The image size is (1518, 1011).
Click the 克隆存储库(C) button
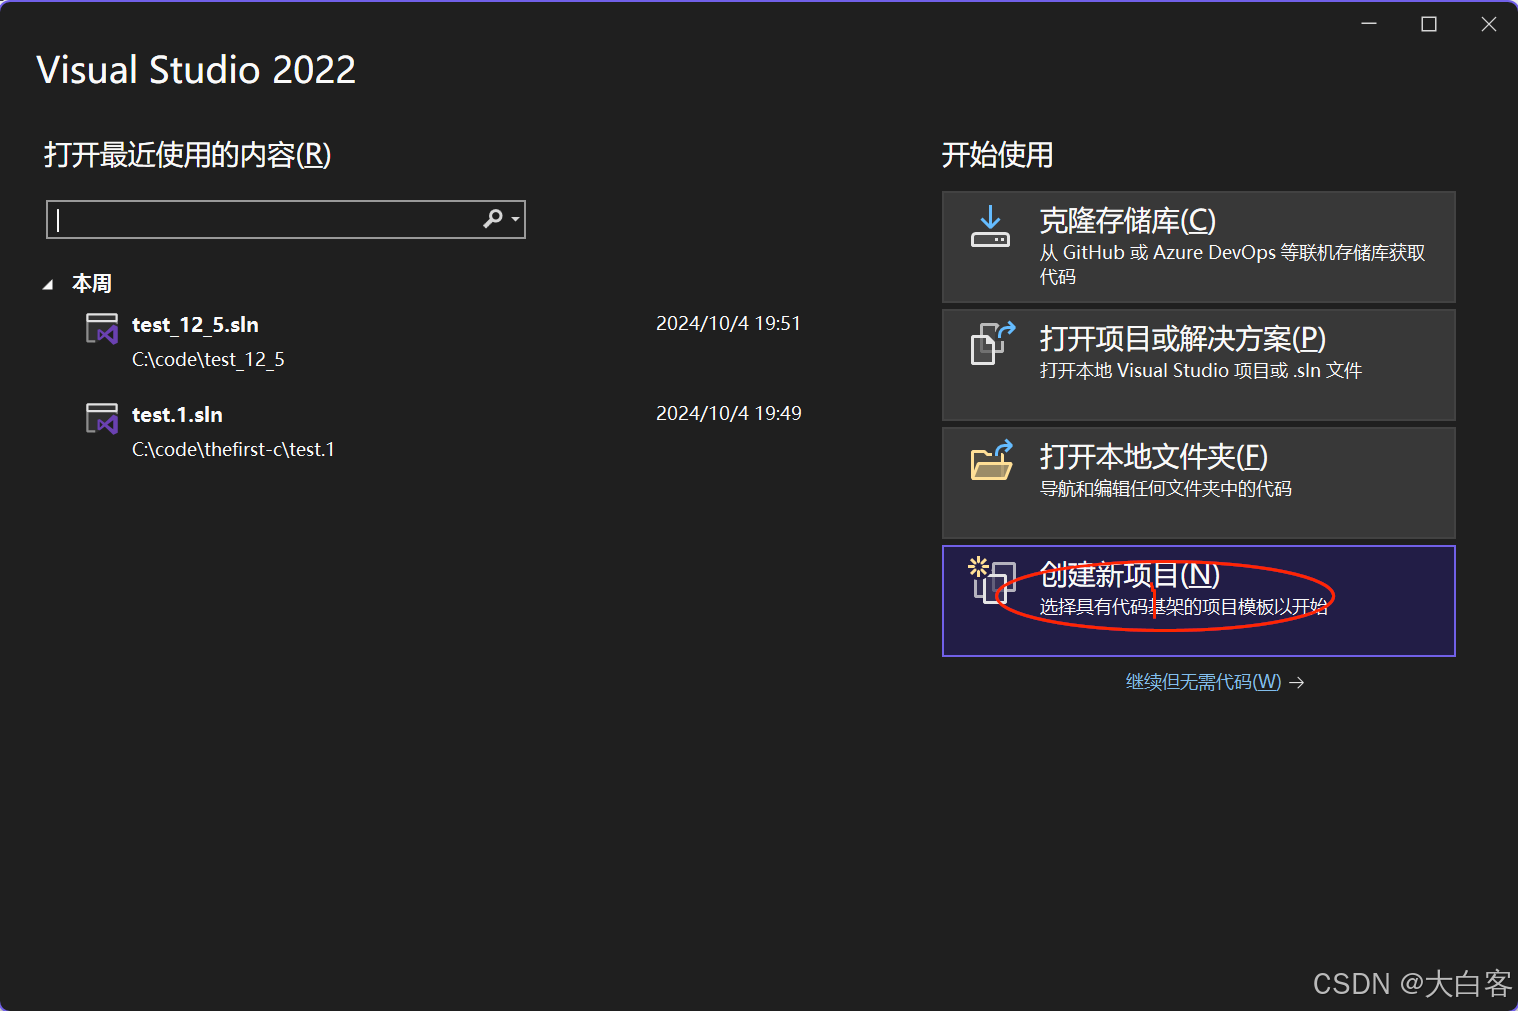(1198, 247)
